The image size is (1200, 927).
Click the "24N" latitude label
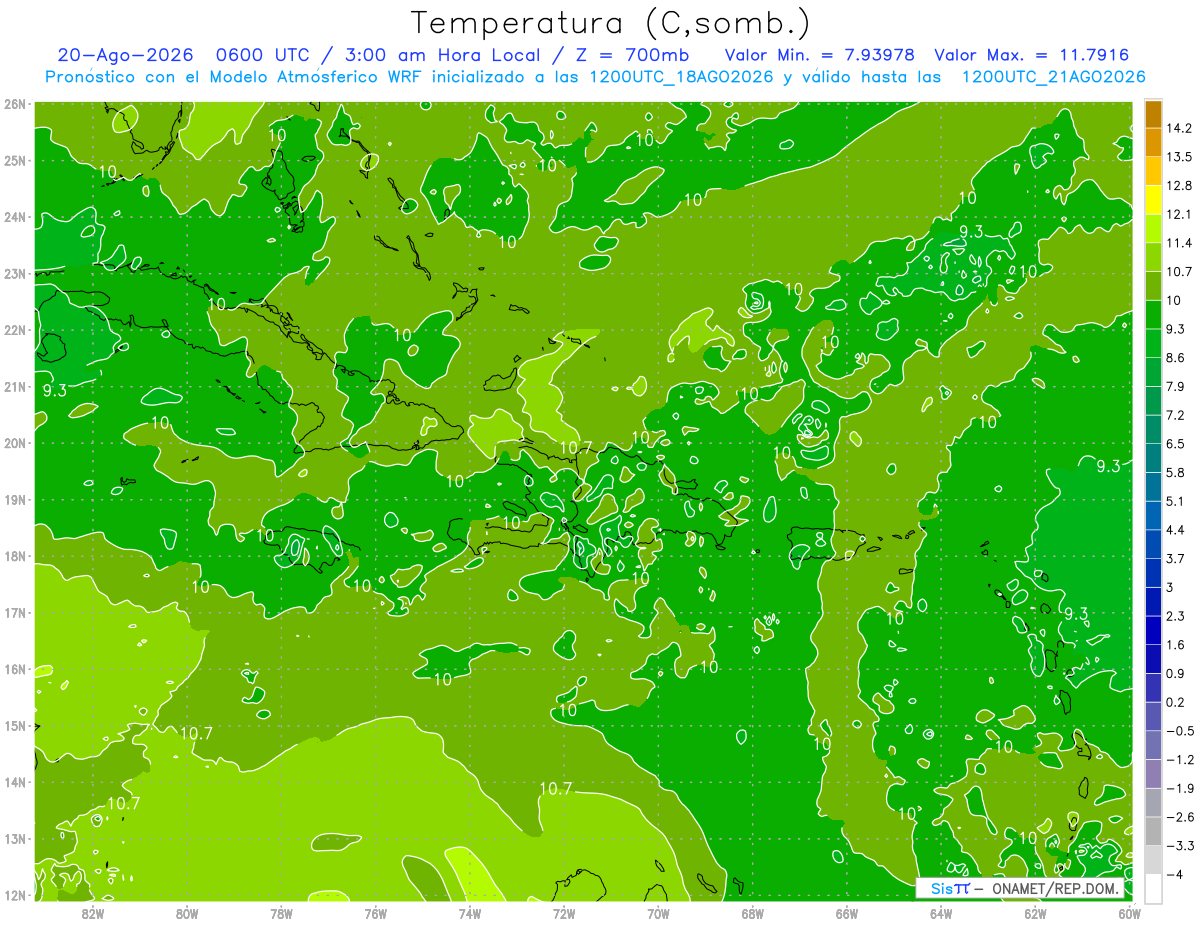click(x=15, y=217)
